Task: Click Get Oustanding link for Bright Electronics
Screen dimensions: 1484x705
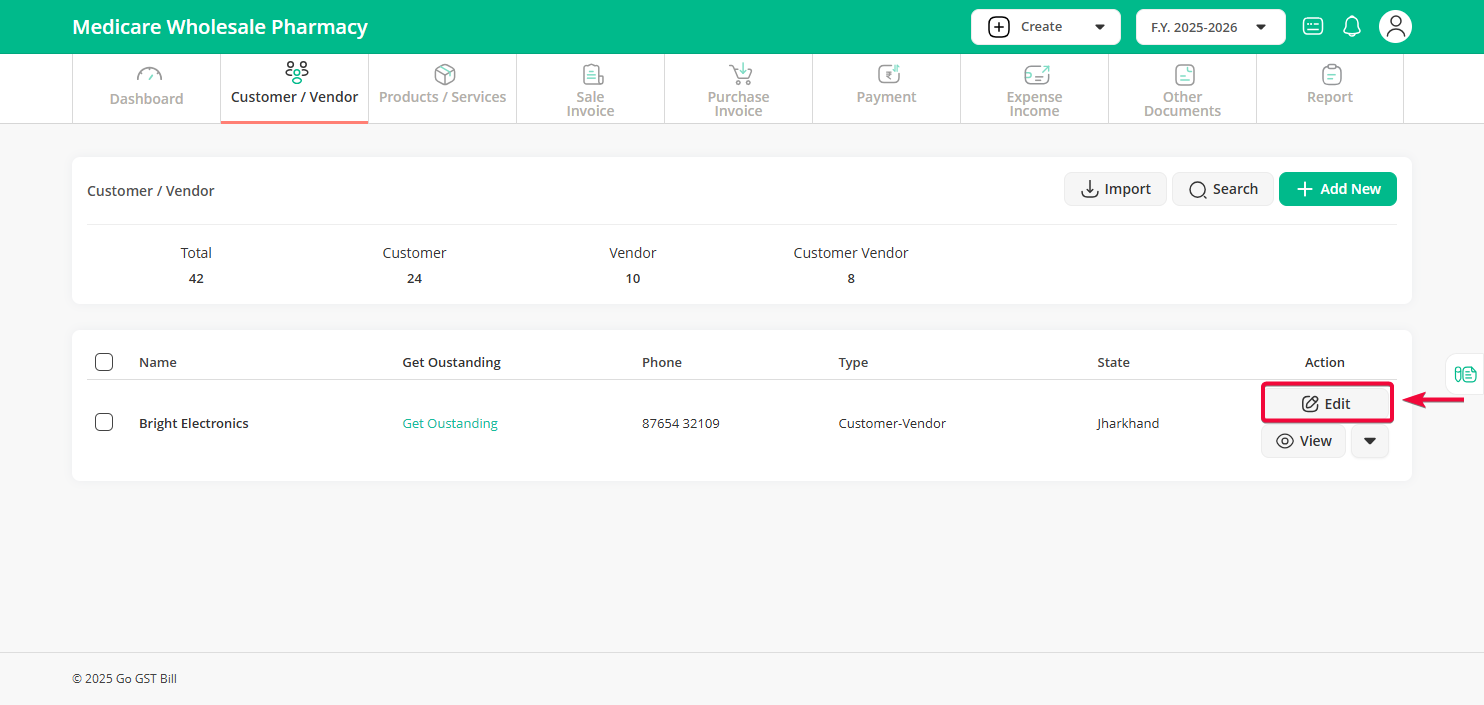Action: click(450, 423)
